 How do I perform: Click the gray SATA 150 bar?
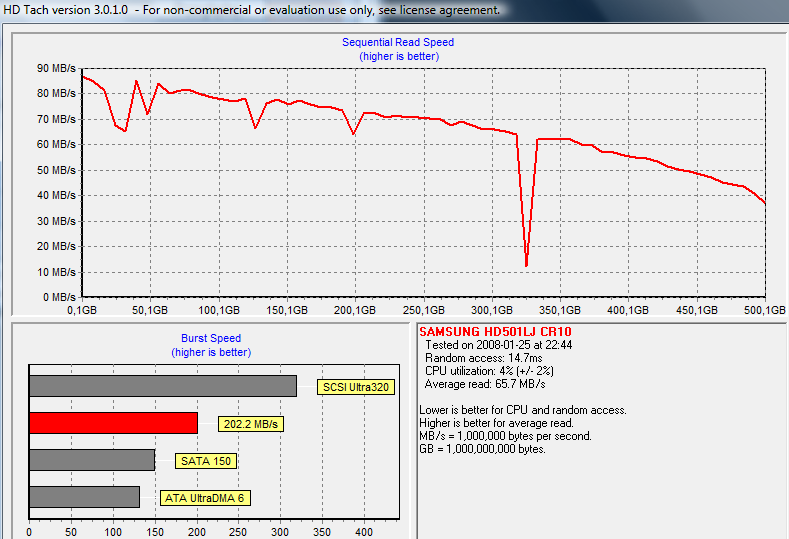[x=92, y=460]
